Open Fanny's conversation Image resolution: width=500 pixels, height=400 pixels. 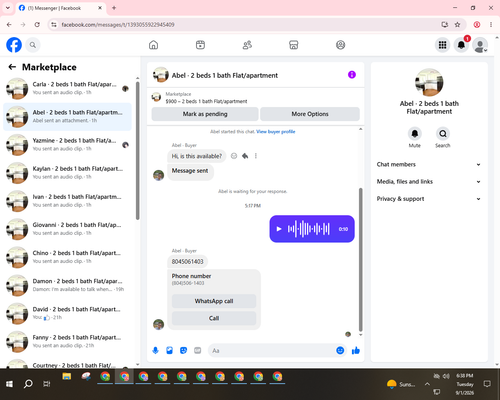(x=67, y=342)
